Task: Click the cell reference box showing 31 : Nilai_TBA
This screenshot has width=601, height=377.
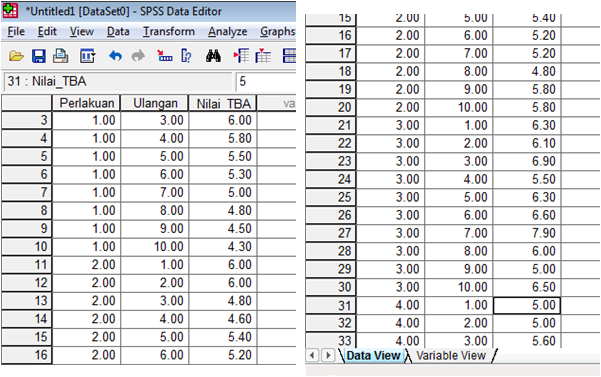Action: pos(117,82)
